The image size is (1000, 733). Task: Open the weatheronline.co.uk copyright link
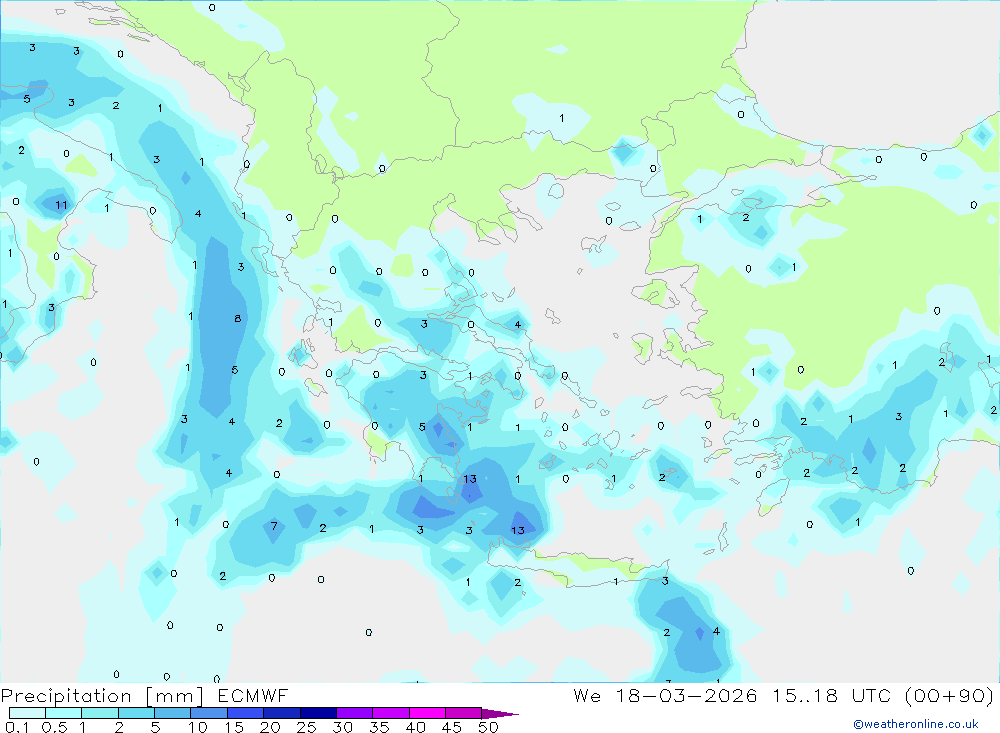click(916, 724)
